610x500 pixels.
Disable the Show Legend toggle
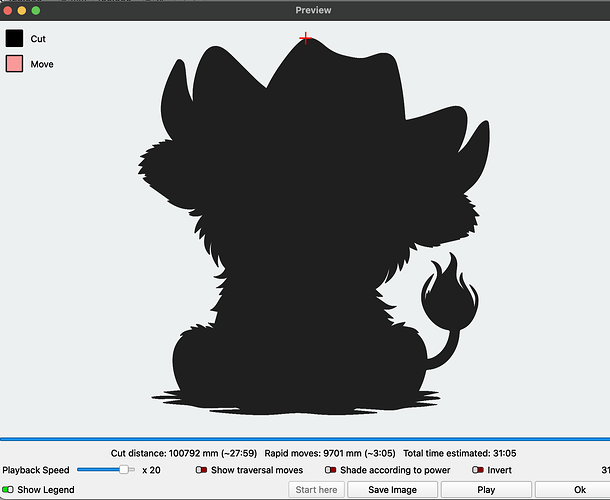(x=8, y=490)
